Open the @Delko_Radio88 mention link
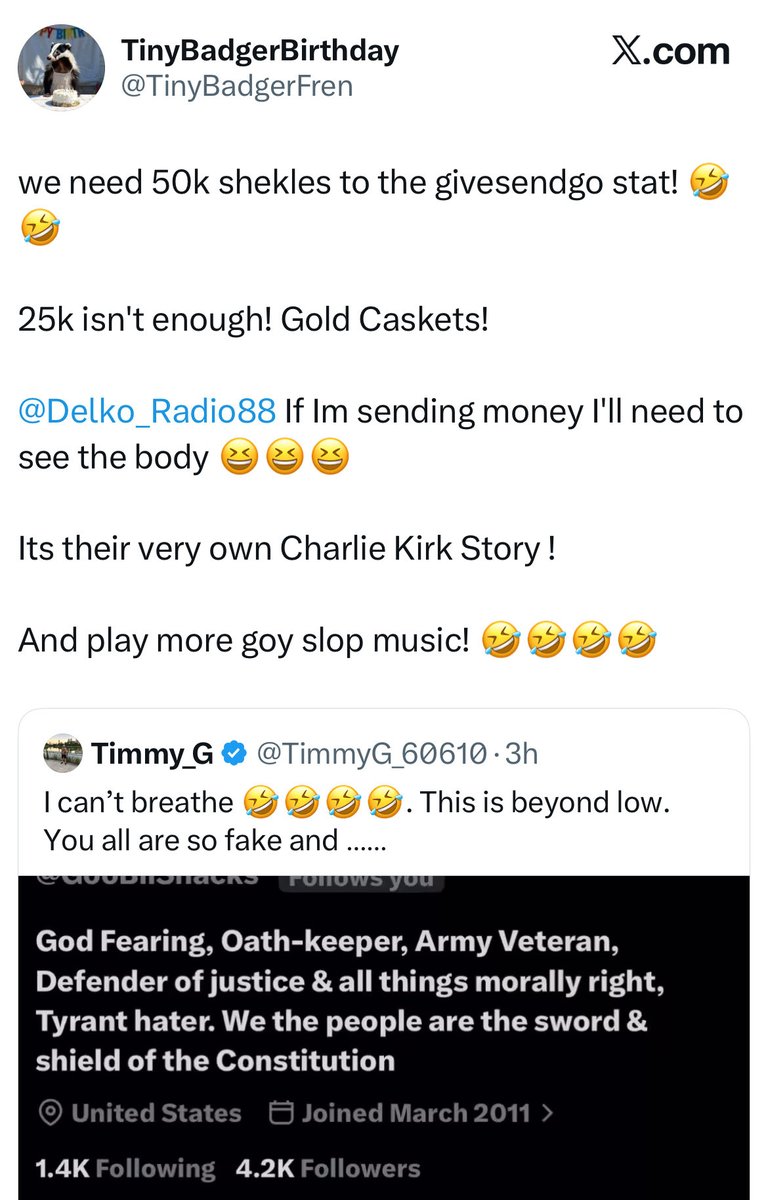 click(x=147, y=411)
